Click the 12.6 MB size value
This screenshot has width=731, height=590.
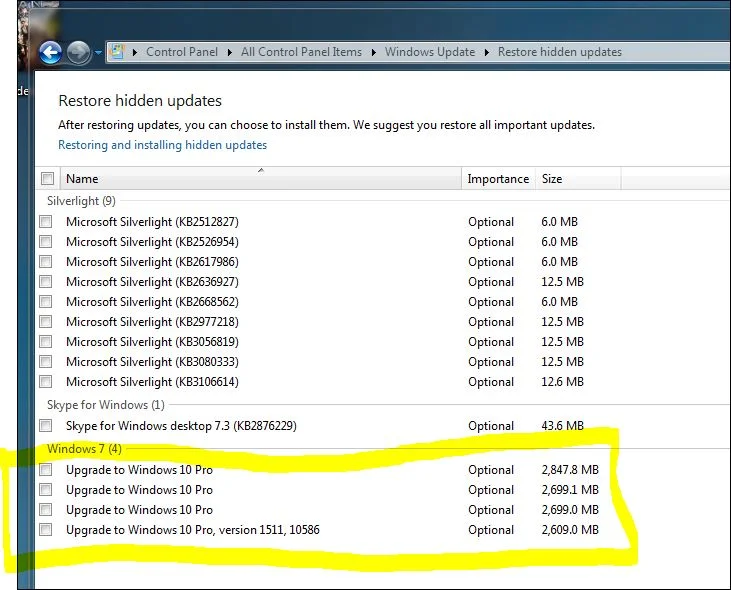pos(563,382)
